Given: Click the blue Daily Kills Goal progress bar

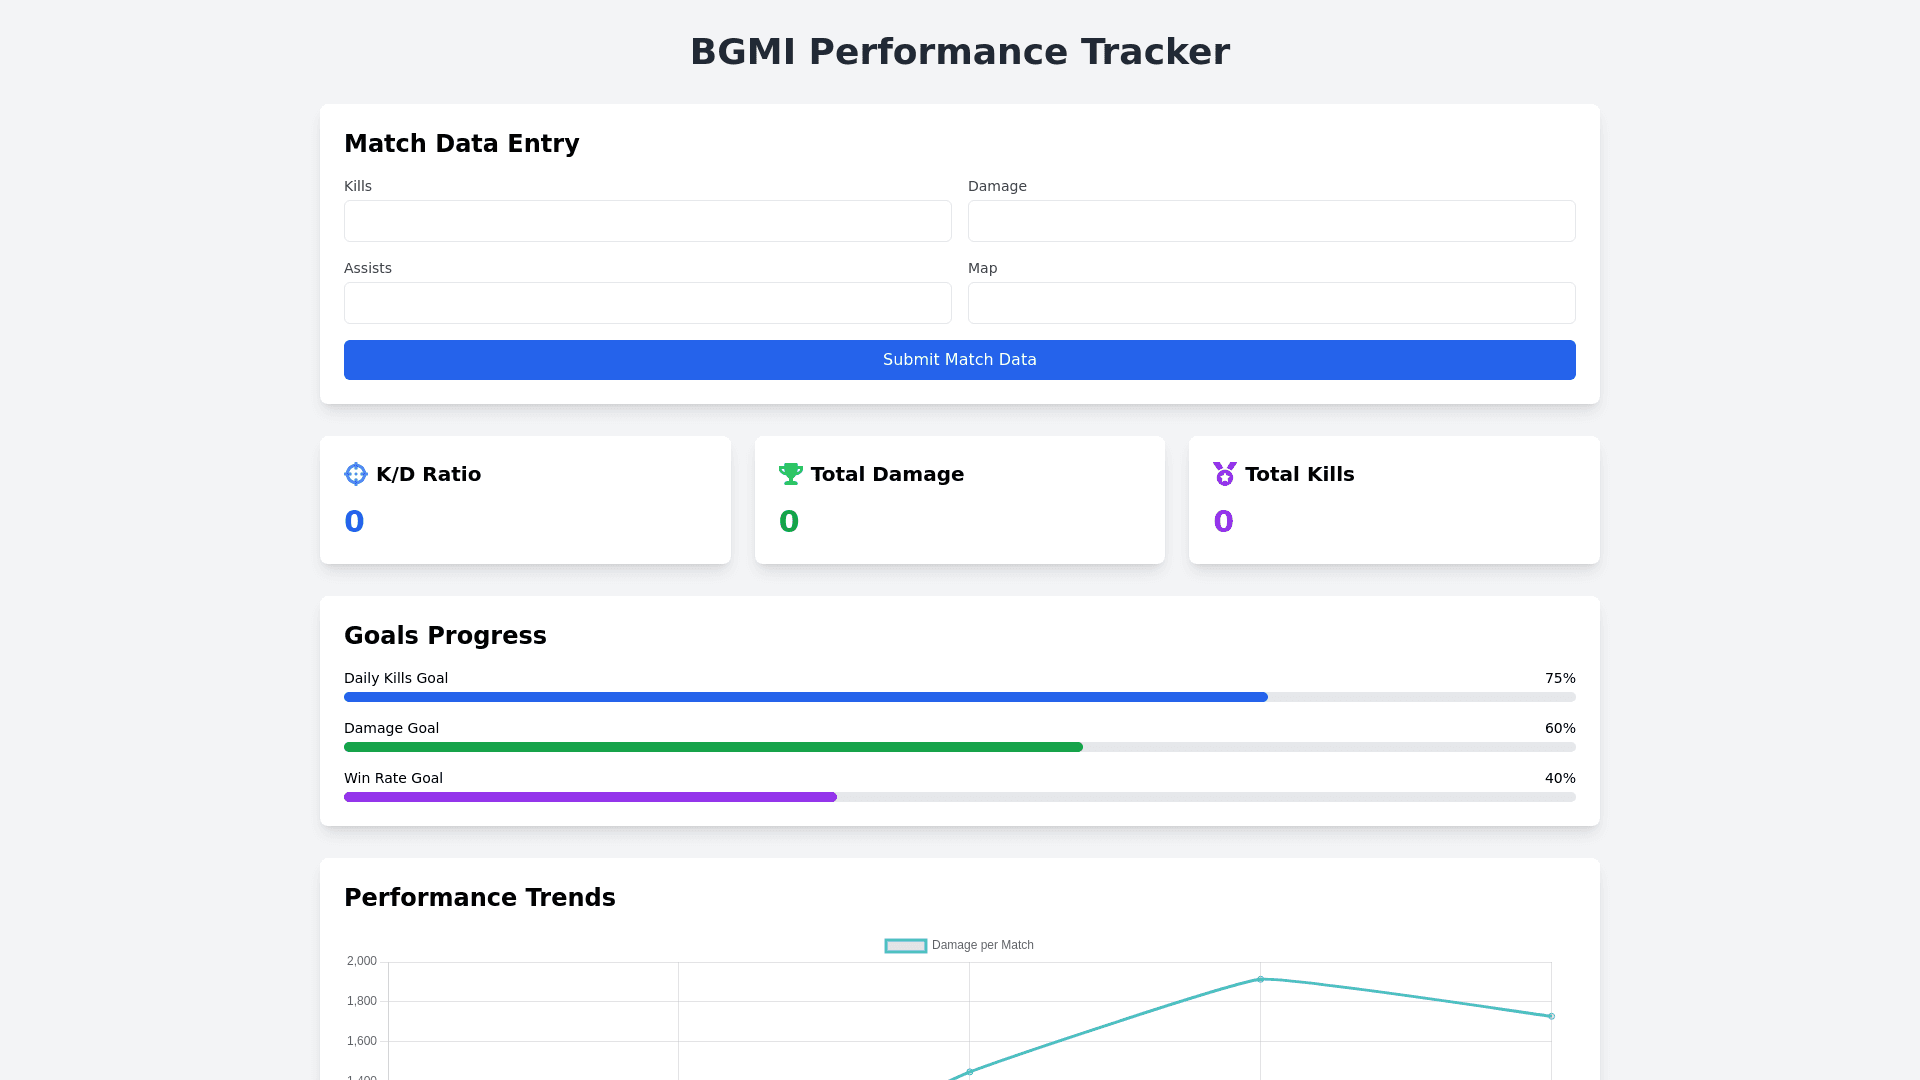Looking at the screenshot, I should pyautogui.click(x=805, y=697).
